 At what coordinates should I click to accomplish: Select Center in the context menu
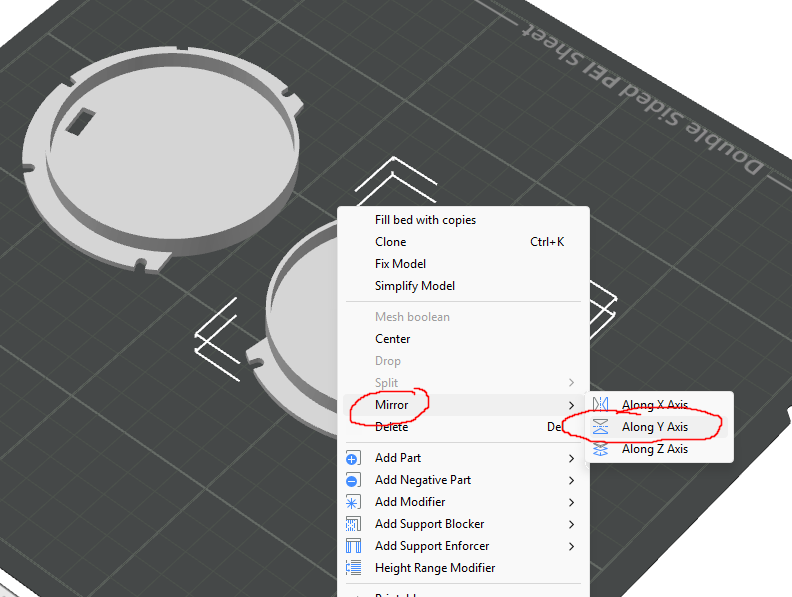point(392,339)
